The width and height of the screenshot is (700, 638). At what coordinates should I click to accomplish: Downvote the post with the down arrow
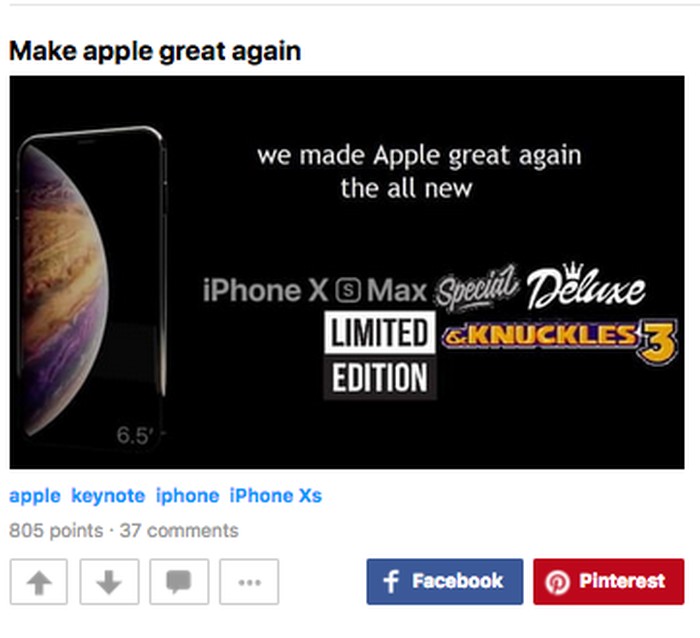point(109,582)
